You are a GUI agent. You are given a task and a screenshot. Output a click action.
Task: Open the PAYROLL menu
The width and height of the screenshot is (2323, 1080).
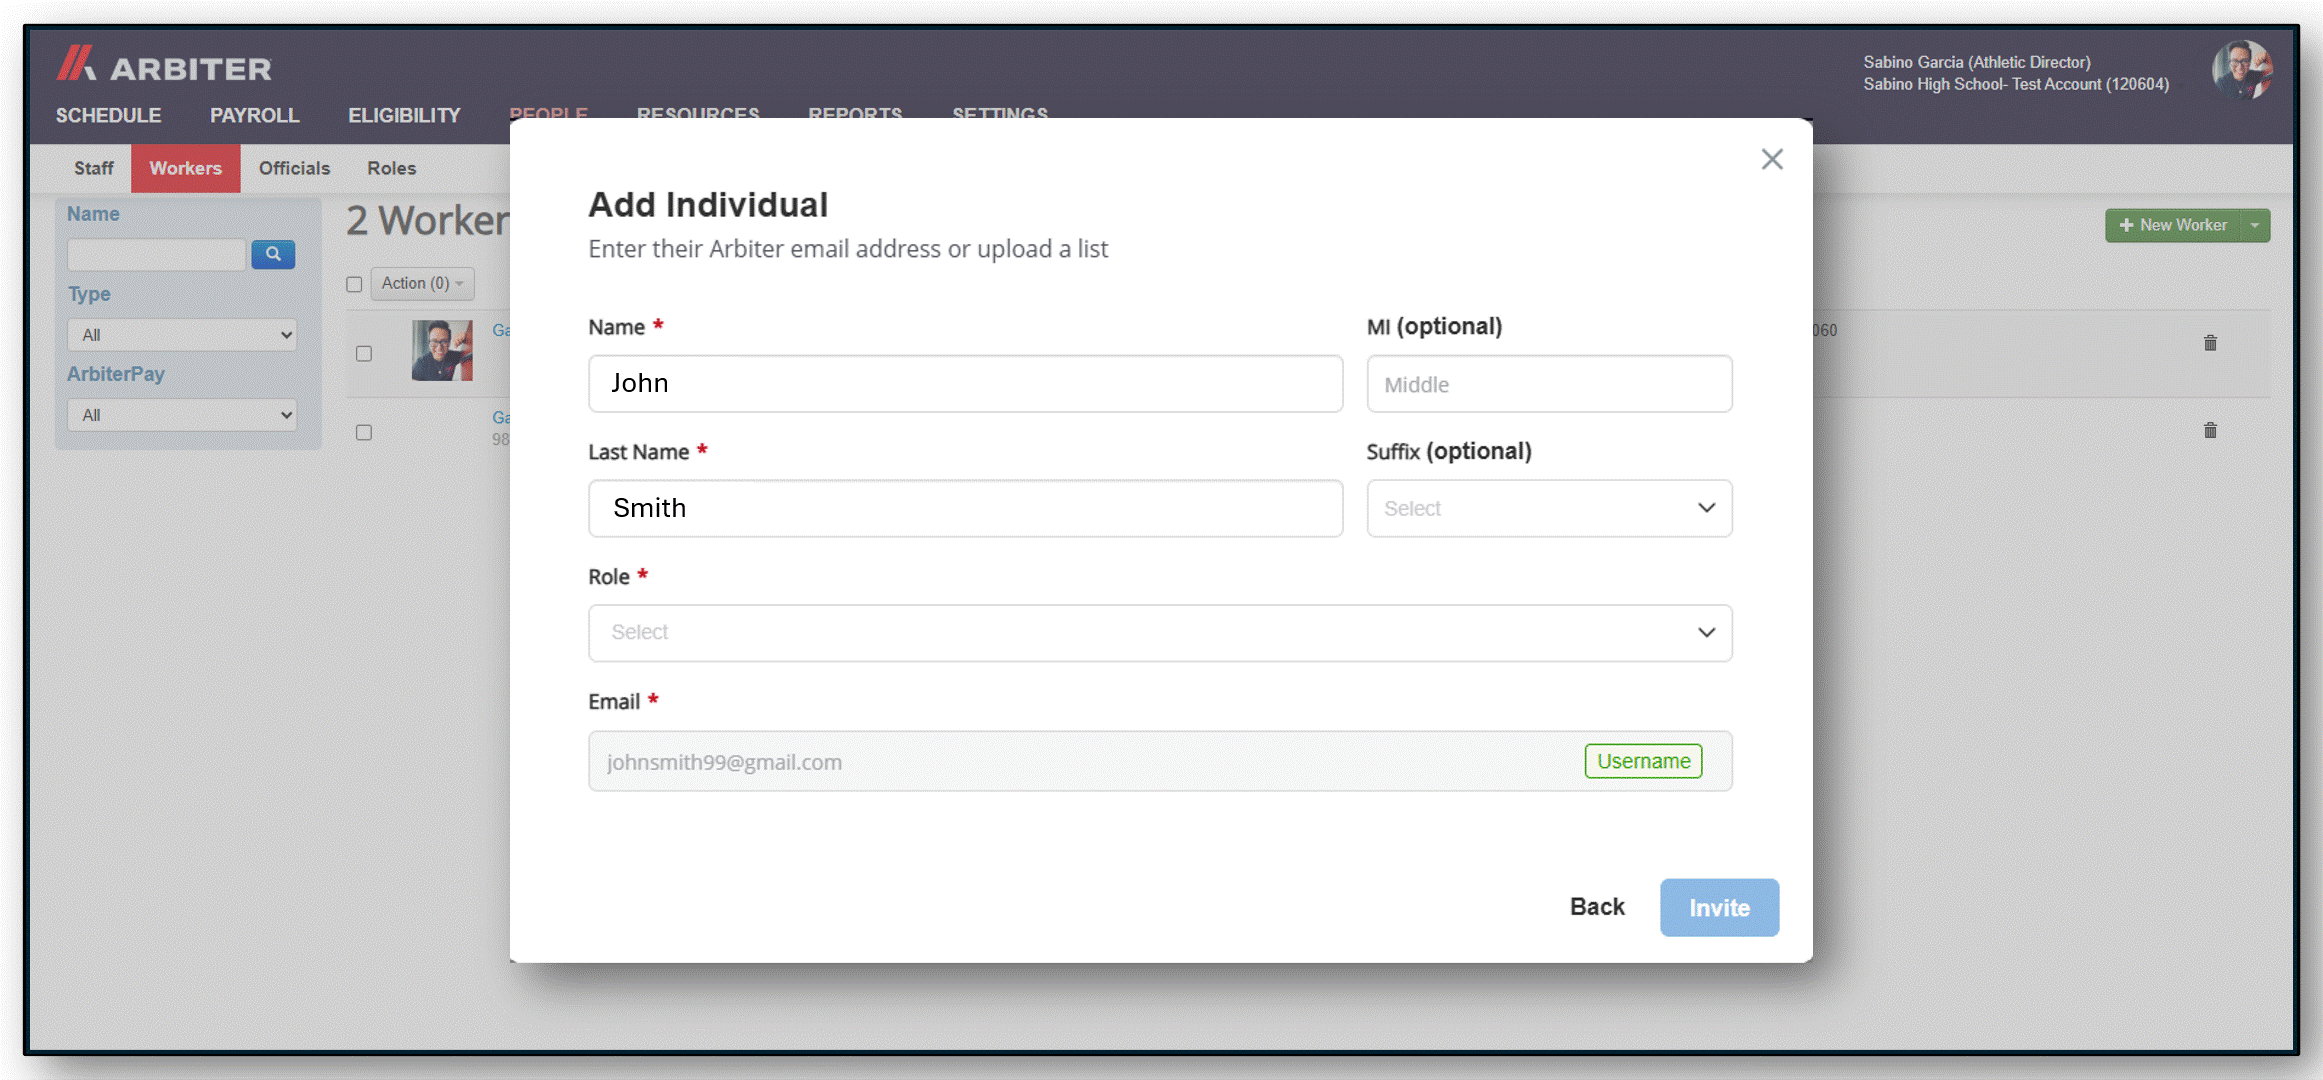(x=254, y=115)
